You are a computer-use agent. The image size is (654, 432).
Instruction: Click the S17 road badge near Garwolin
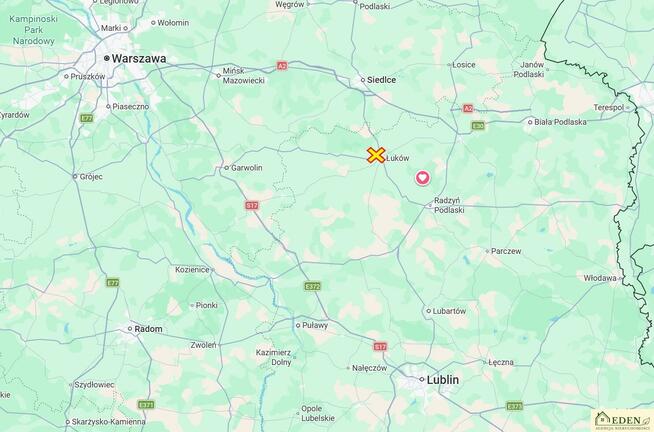click(x=252, y=205)
